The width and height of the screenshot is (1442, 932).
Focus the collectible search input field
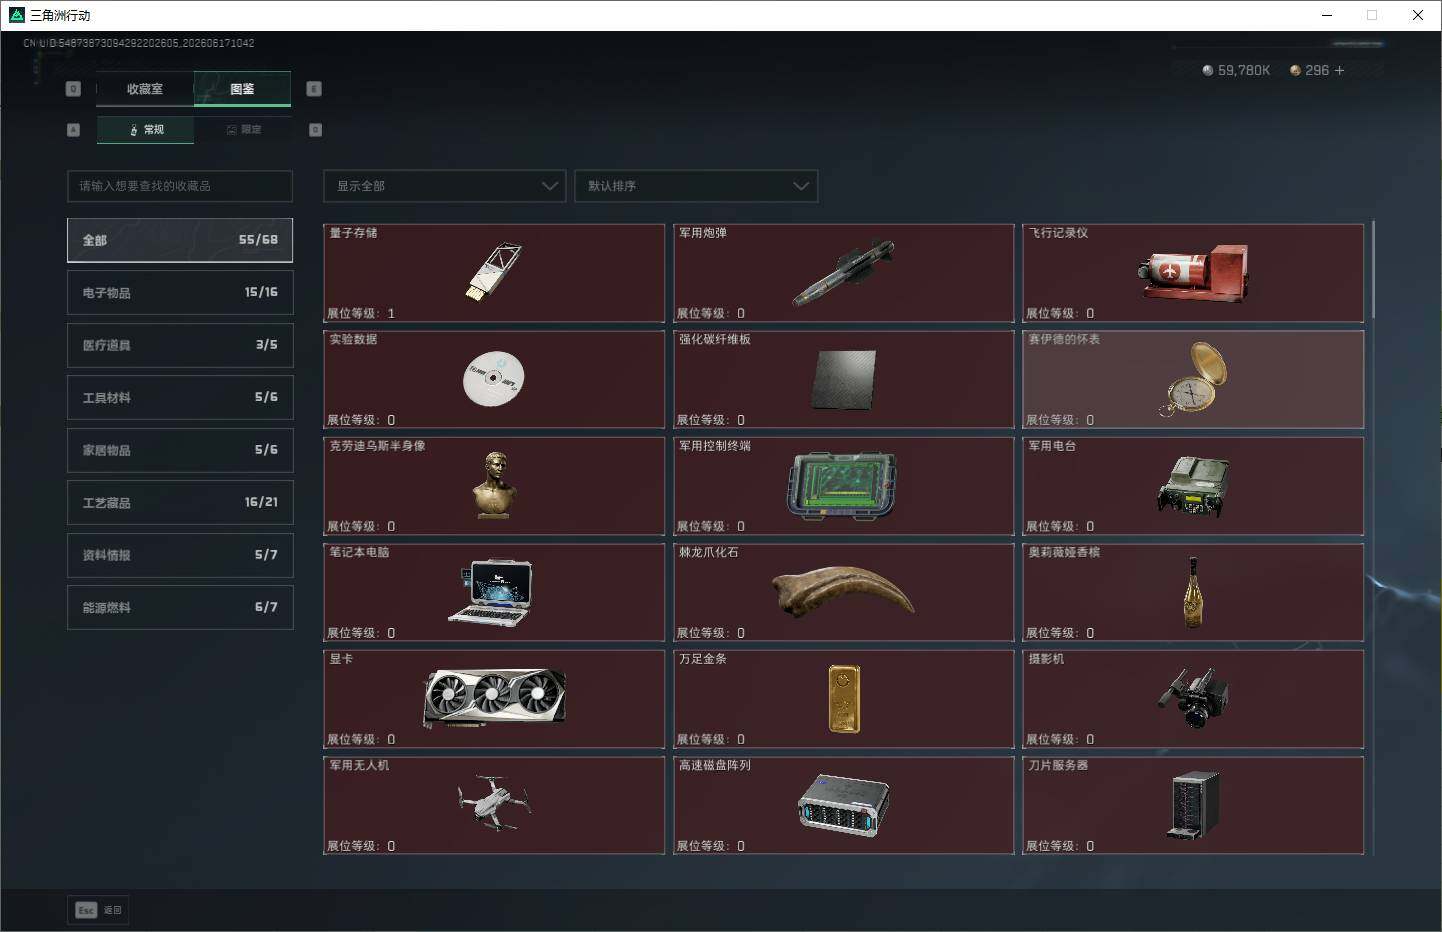(x=180, y=186)
